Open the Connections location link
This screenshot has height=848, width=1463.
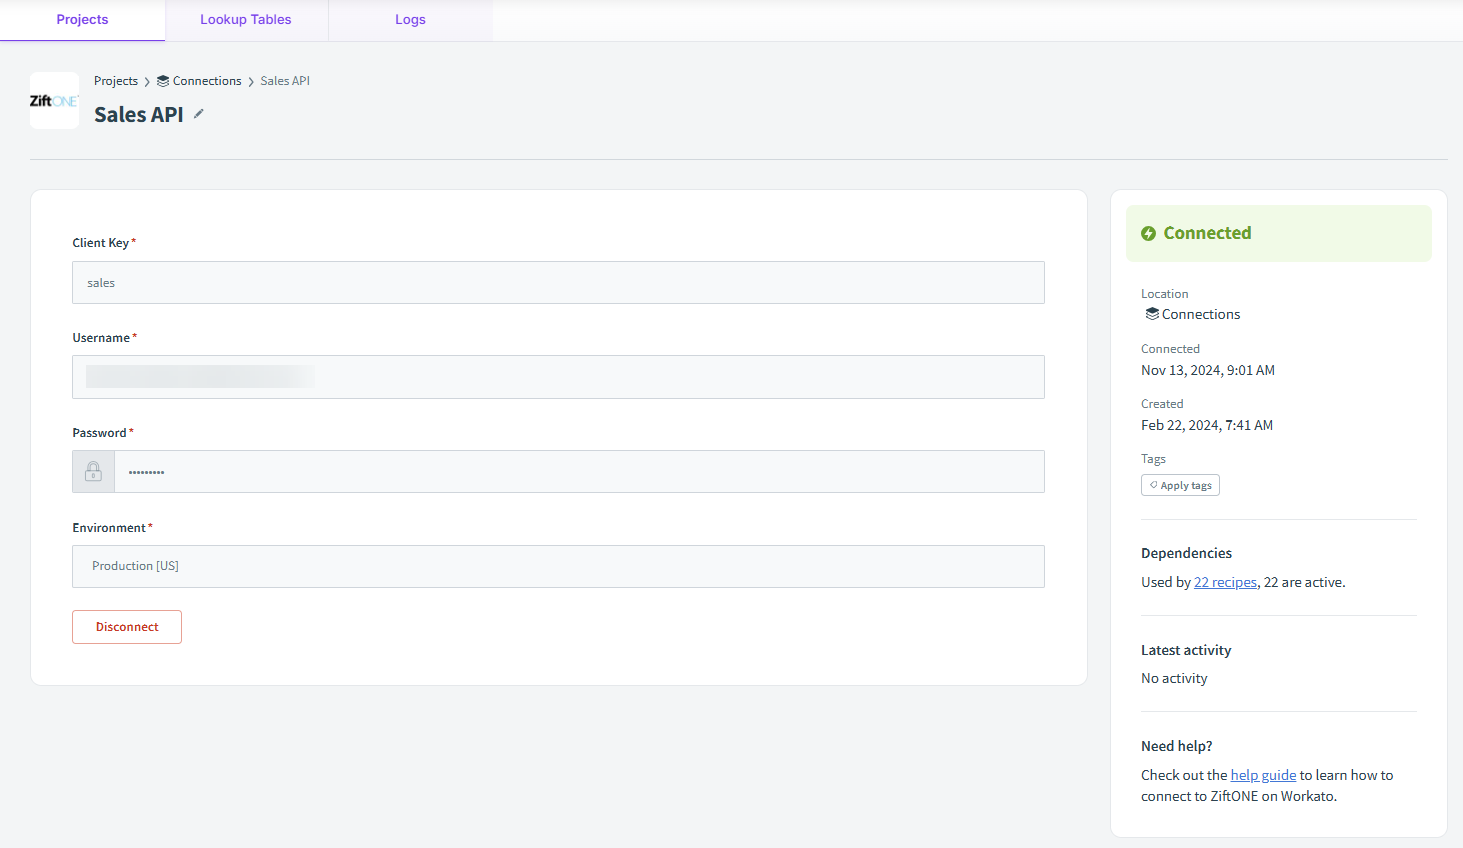tap(1201, 314)
